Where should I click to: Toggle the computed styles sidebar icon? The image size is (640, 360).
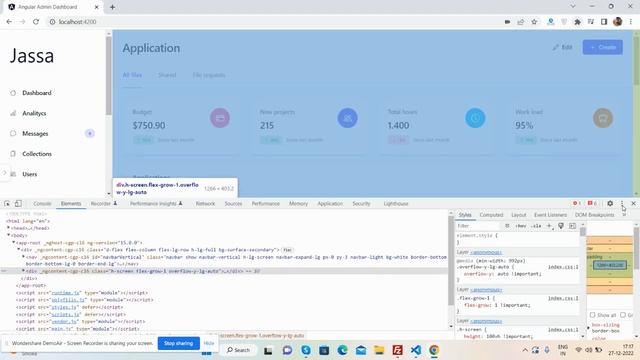pyautogui.click(x=572, y=226)
